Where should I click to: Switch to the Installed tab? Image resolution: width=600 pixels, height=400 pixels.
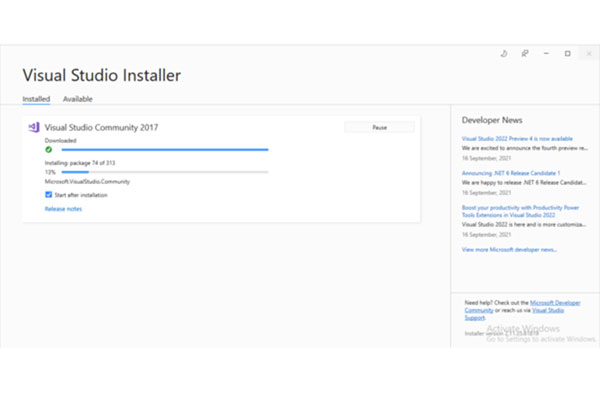pyautogui.click(x=36, y=99)
